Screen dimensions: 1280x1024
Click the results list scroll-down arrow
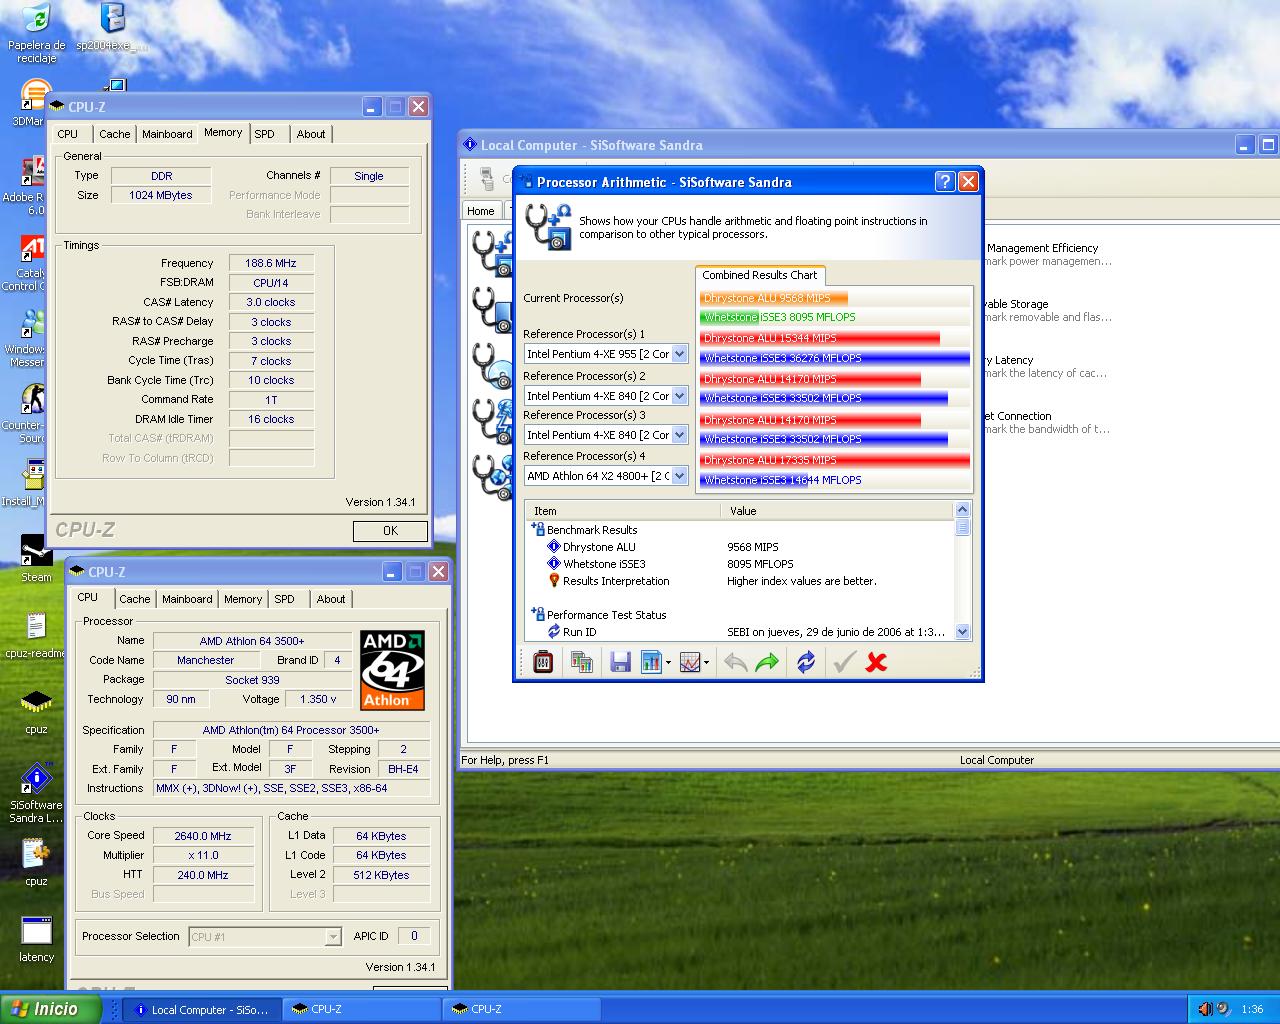coord(962,631)
